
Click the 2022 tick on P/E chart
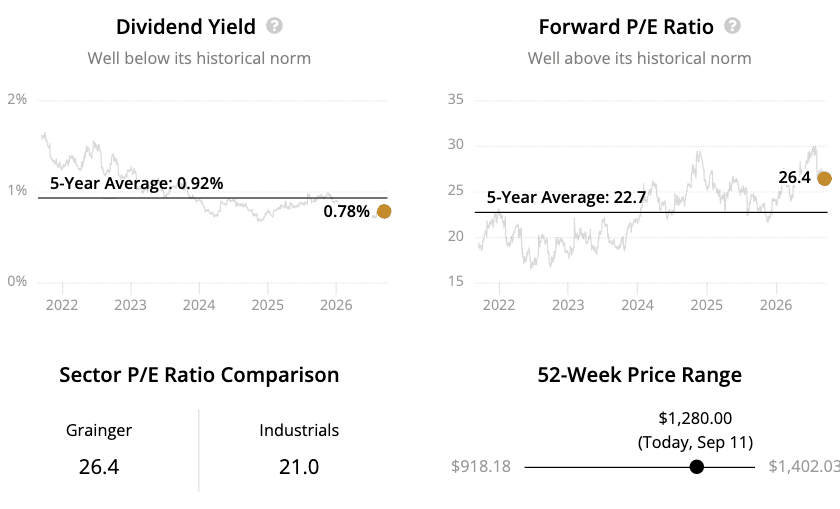pos(499,305)
